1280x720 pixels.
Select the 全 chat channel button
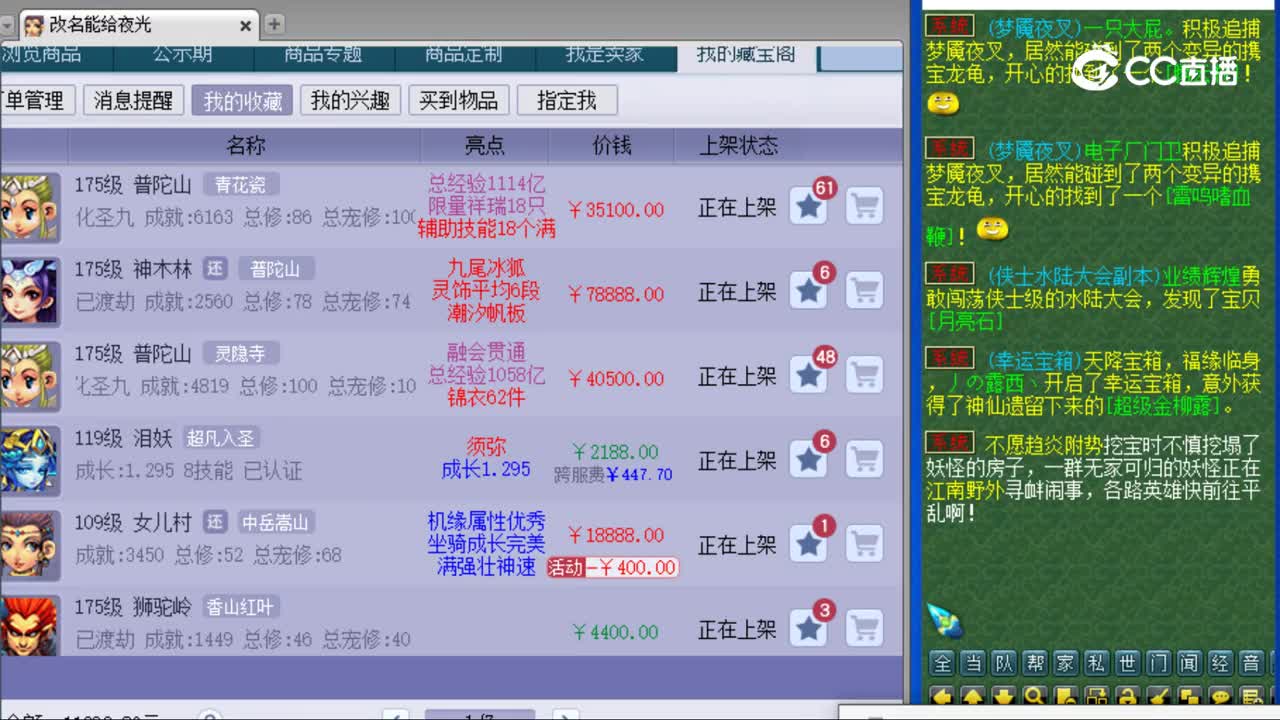pos(942,663)
